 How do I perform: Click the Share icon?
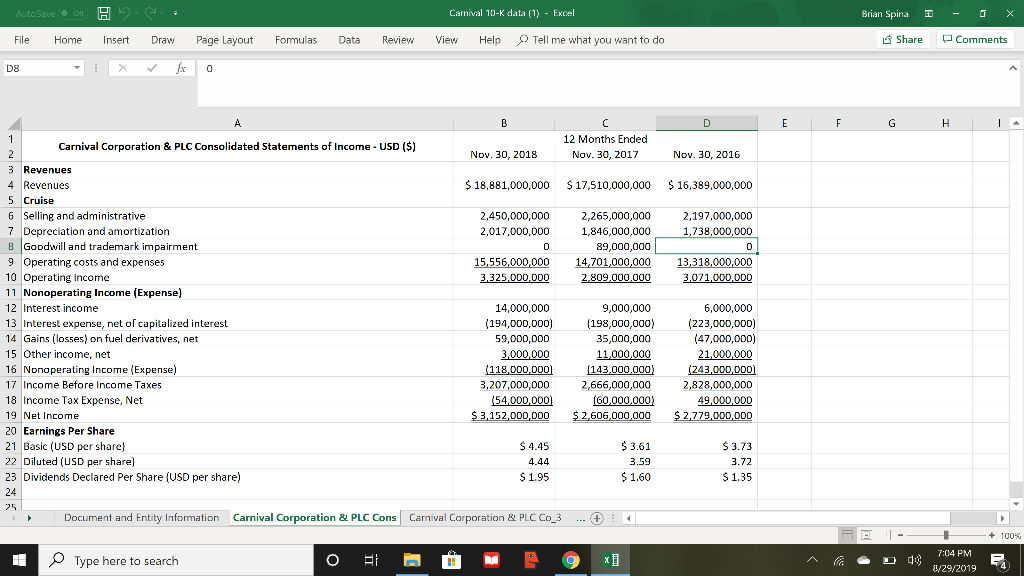[887, 39]
